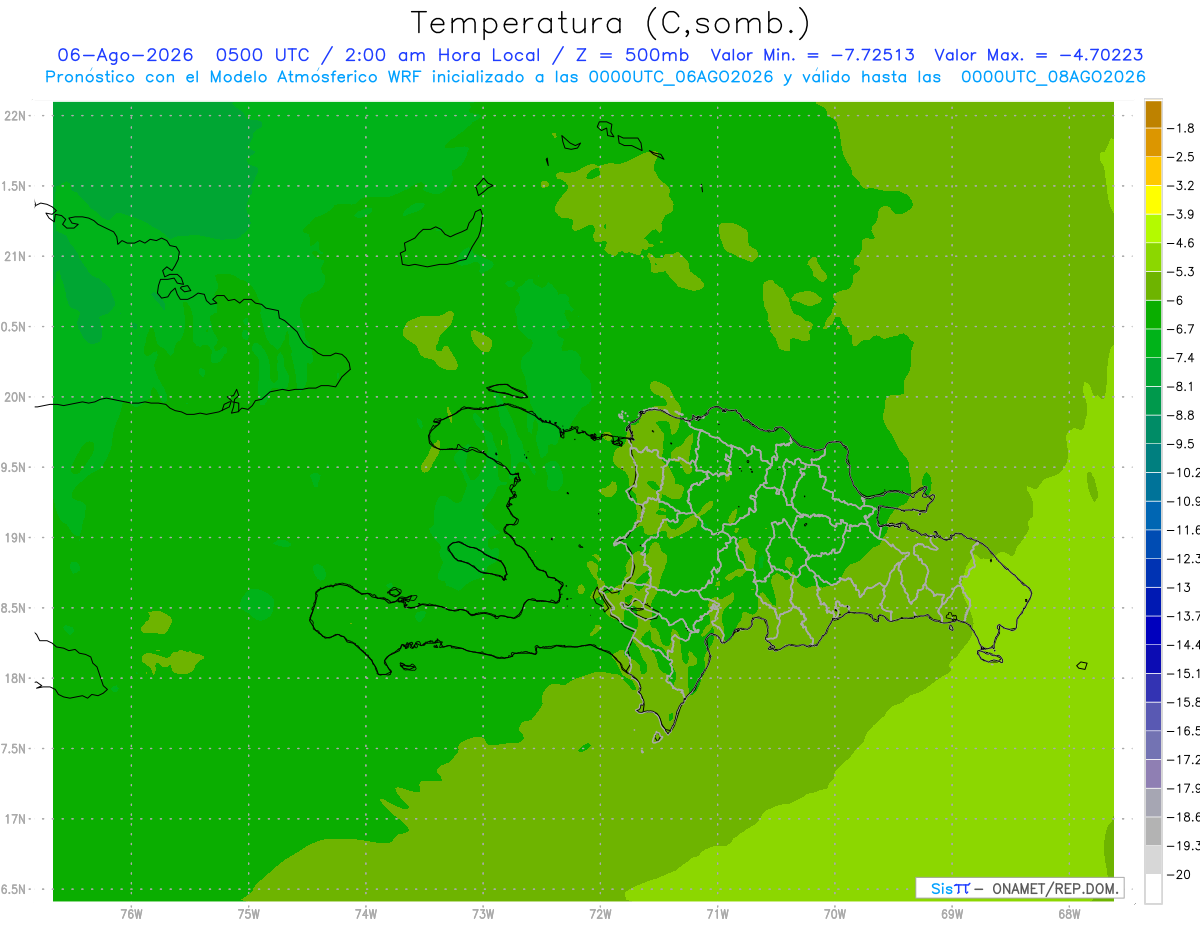This screenshot has height=927, width=1200.
Task: Select the 'Z = 500mb' level text
Action: tap(630, 55)
